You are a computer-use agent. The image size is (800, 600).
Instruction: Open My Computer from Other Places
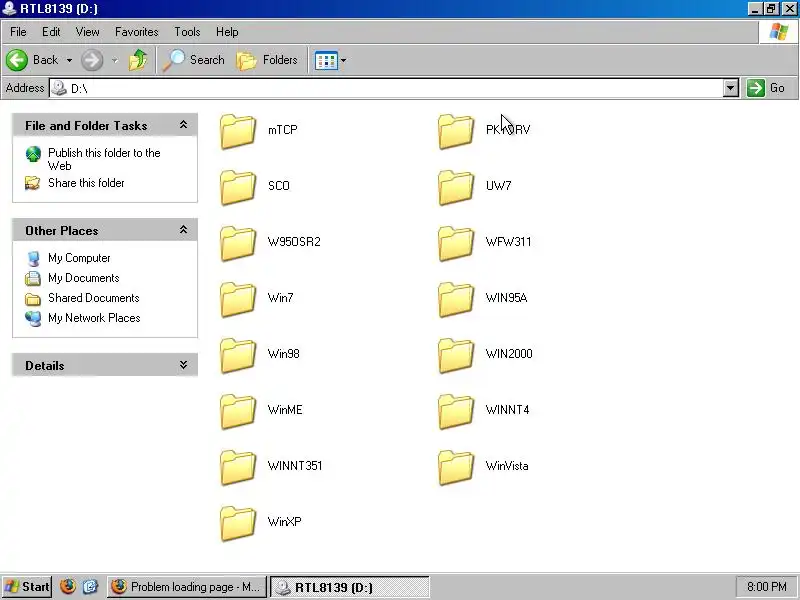pos(79,258)
